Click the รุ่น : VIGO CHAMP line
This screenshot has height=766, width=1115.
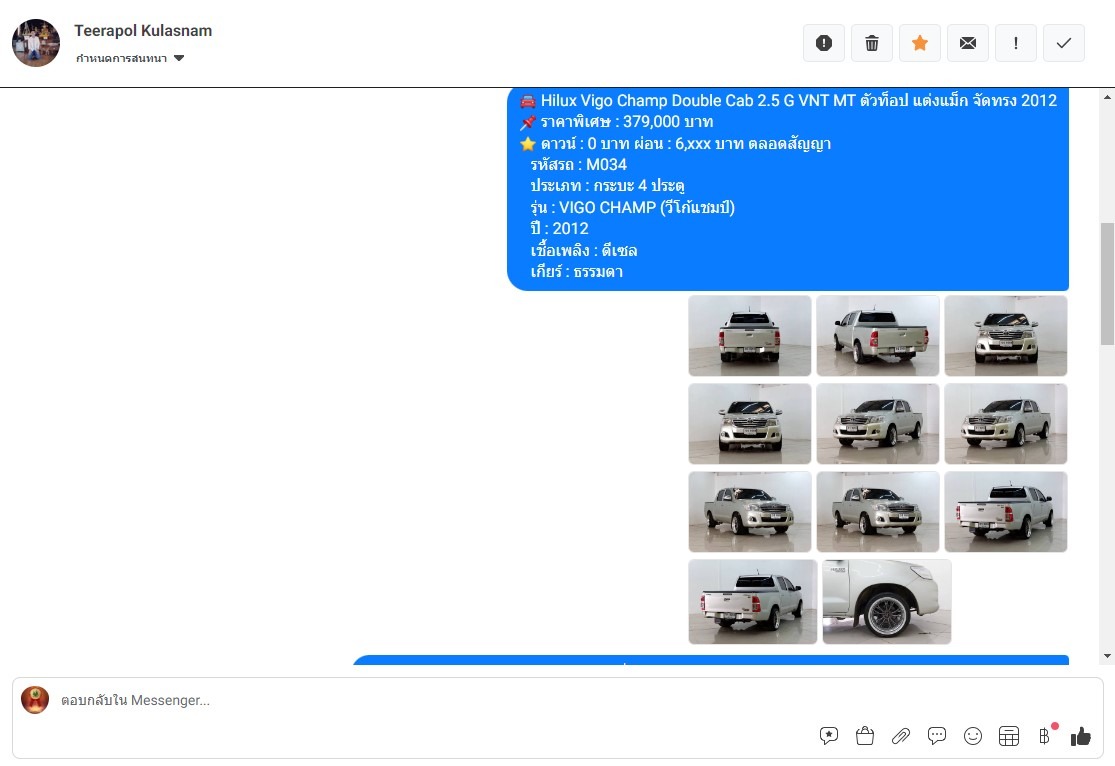coord(632,207)
